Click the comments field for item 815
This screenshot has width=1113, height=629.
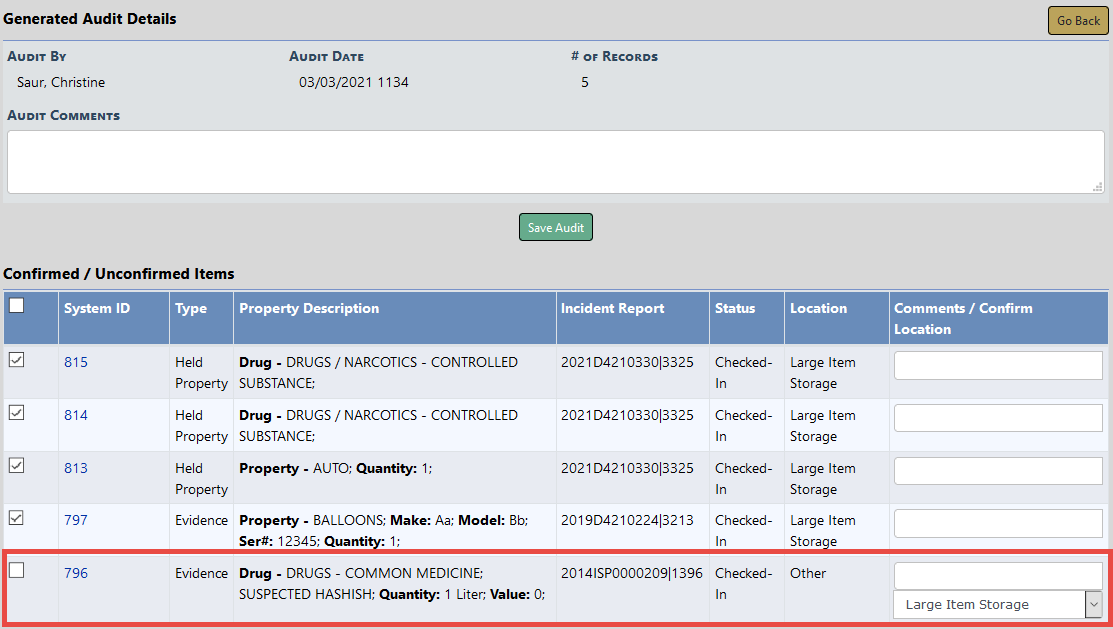(x=997, y=366)
